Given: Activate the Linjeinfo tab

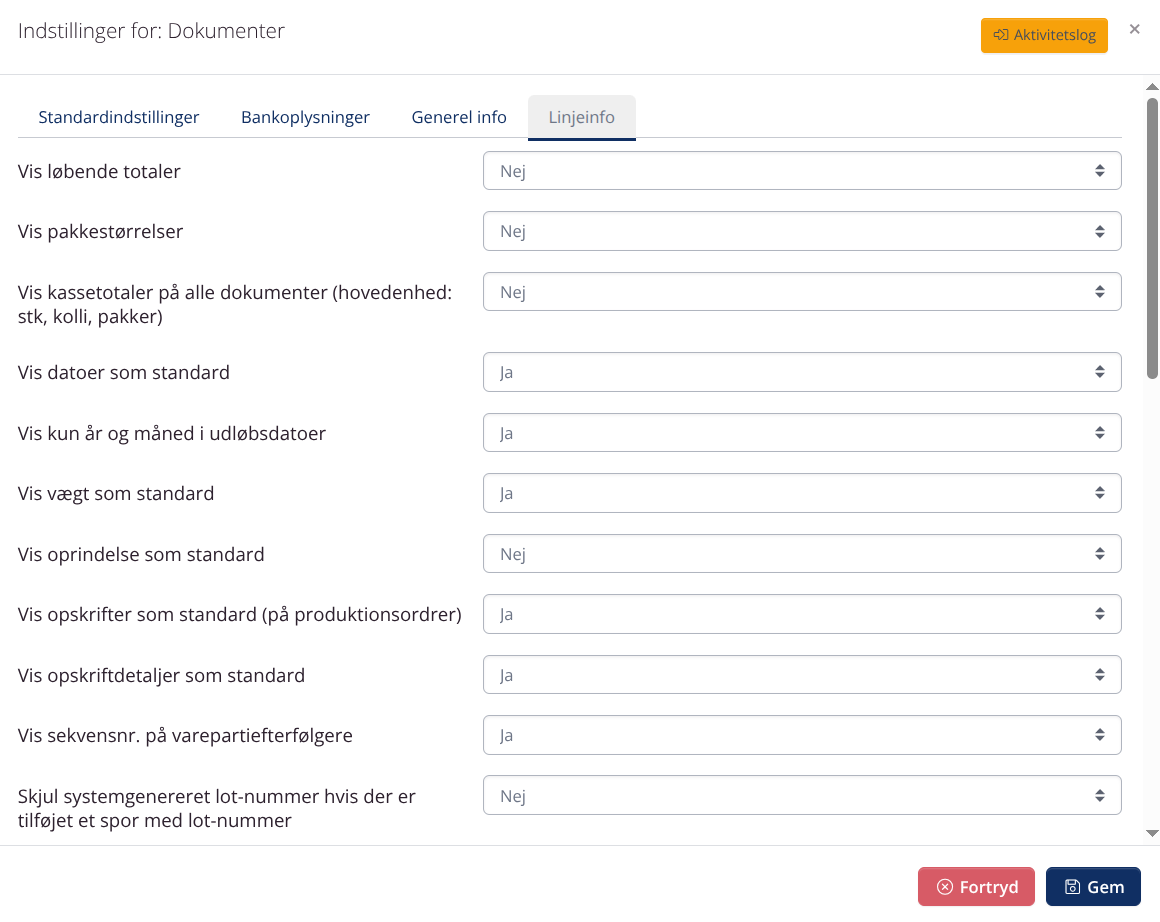Looking at the screenshot, I should pos(581,117).
